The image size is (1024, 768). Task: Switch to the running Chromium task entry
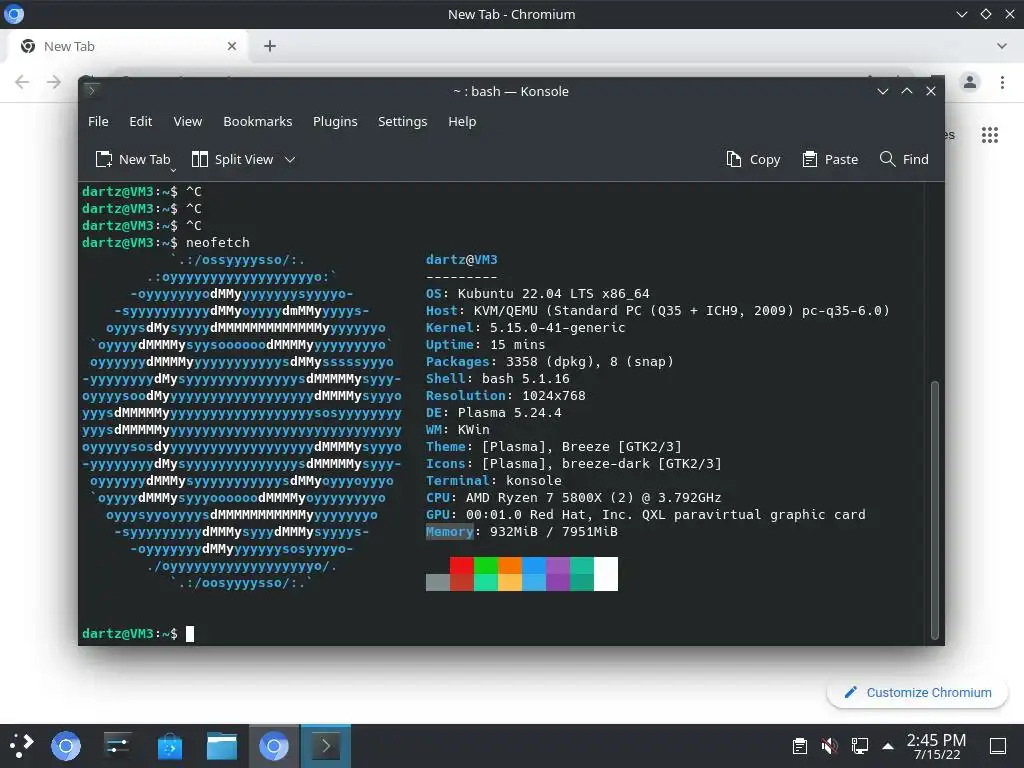click(x=274, y=746)
